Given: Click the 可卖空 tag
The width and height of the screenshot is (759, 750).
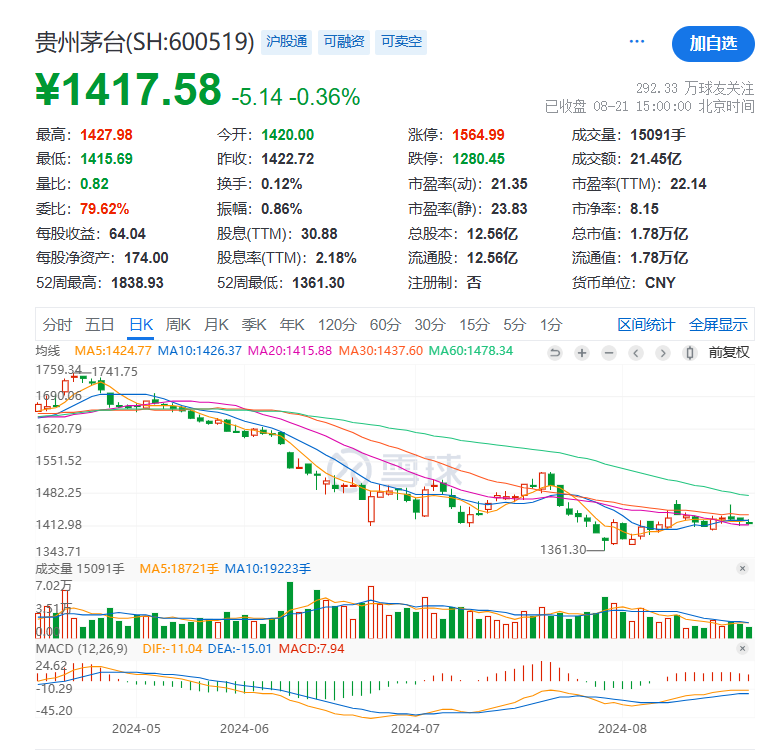Looking at the screenshot, I should coord(401,42).
